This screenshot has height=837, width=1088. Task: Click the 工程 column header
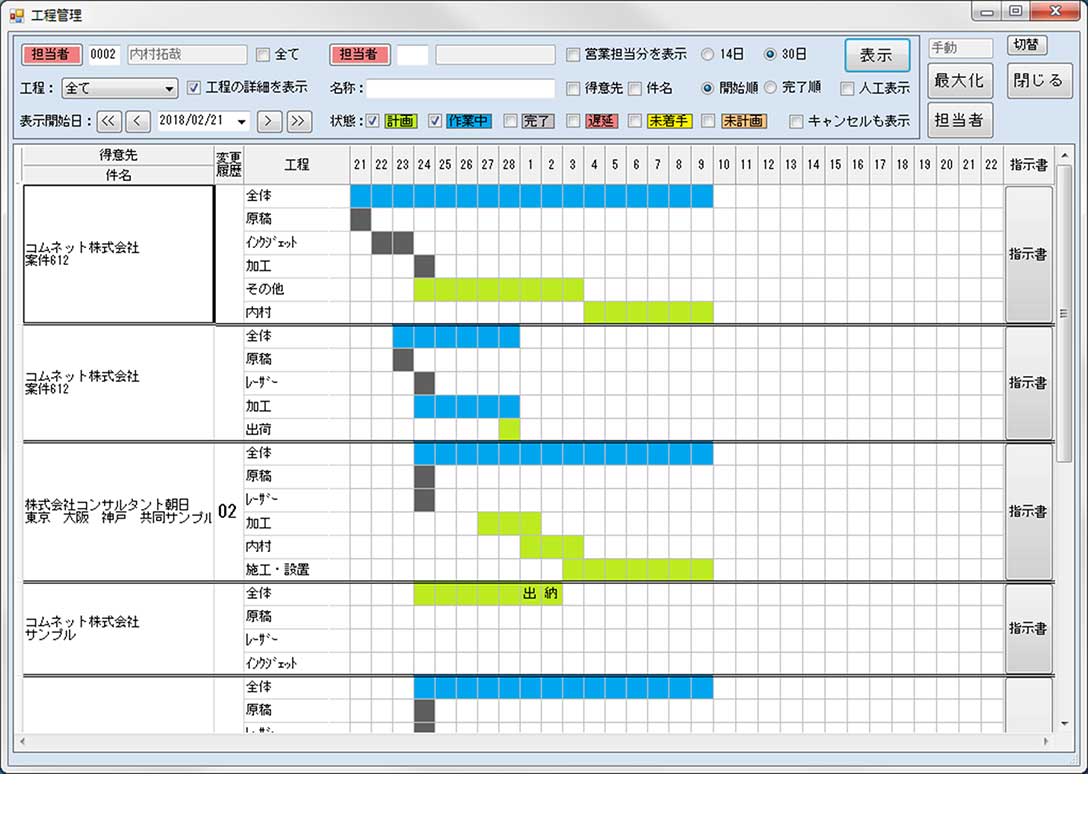pos(296,165)
